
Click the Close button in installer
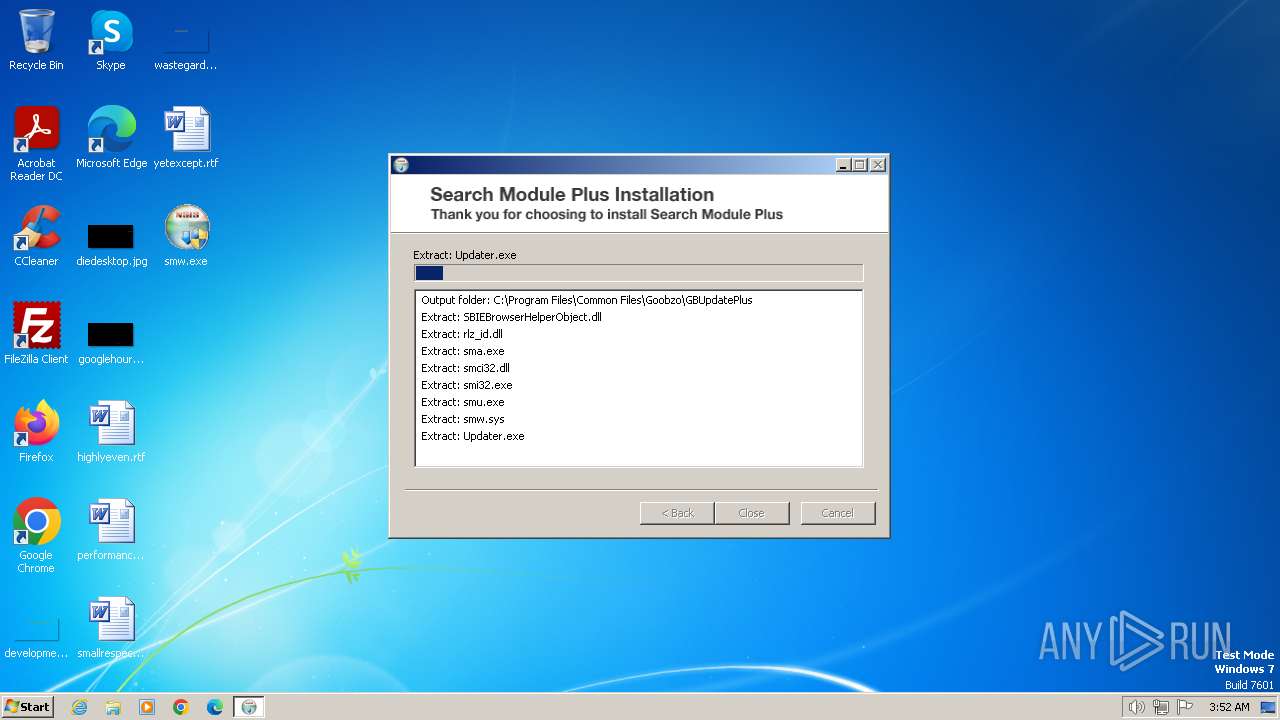tap(751, 513)
